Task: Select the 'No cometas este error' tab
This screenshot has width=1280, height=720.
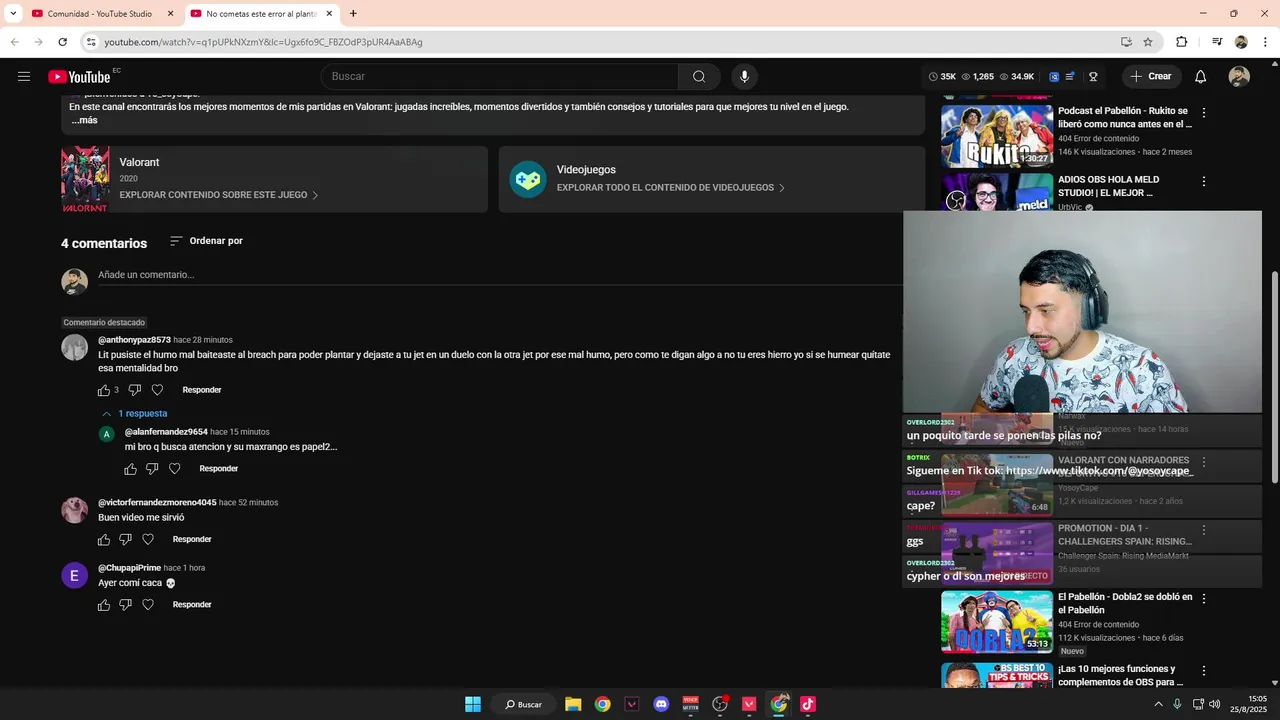Action: (x=262, y=14)
